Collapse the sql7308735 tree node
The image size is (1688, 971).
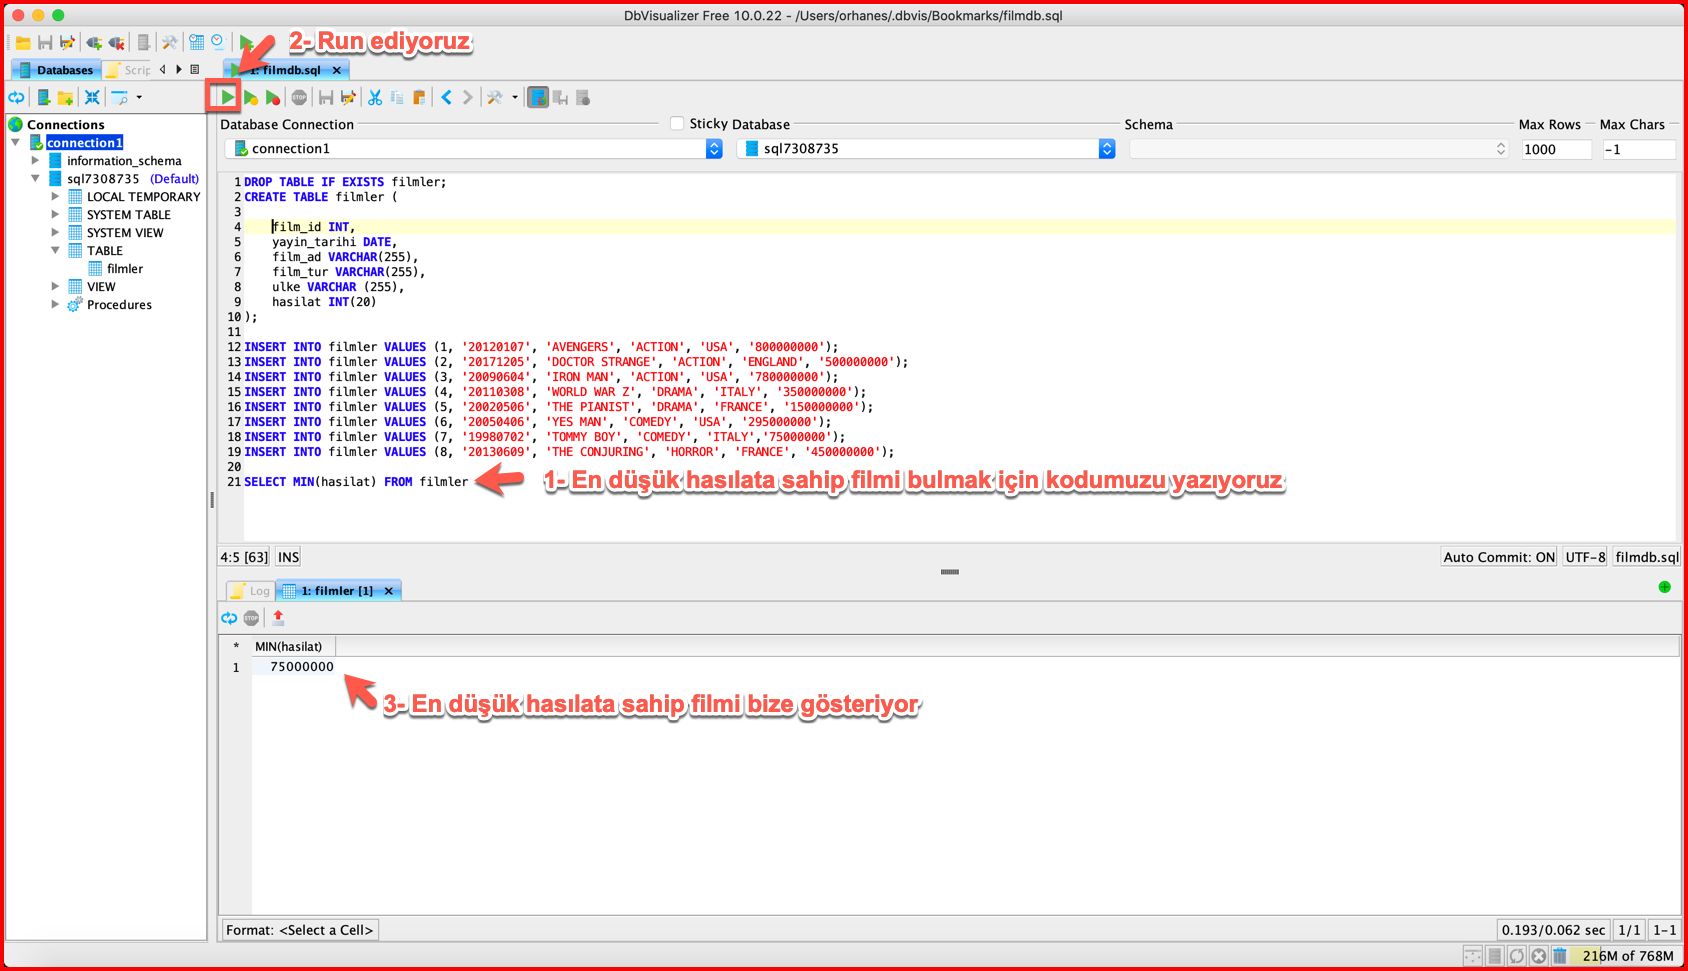click(x=36, y=179)
